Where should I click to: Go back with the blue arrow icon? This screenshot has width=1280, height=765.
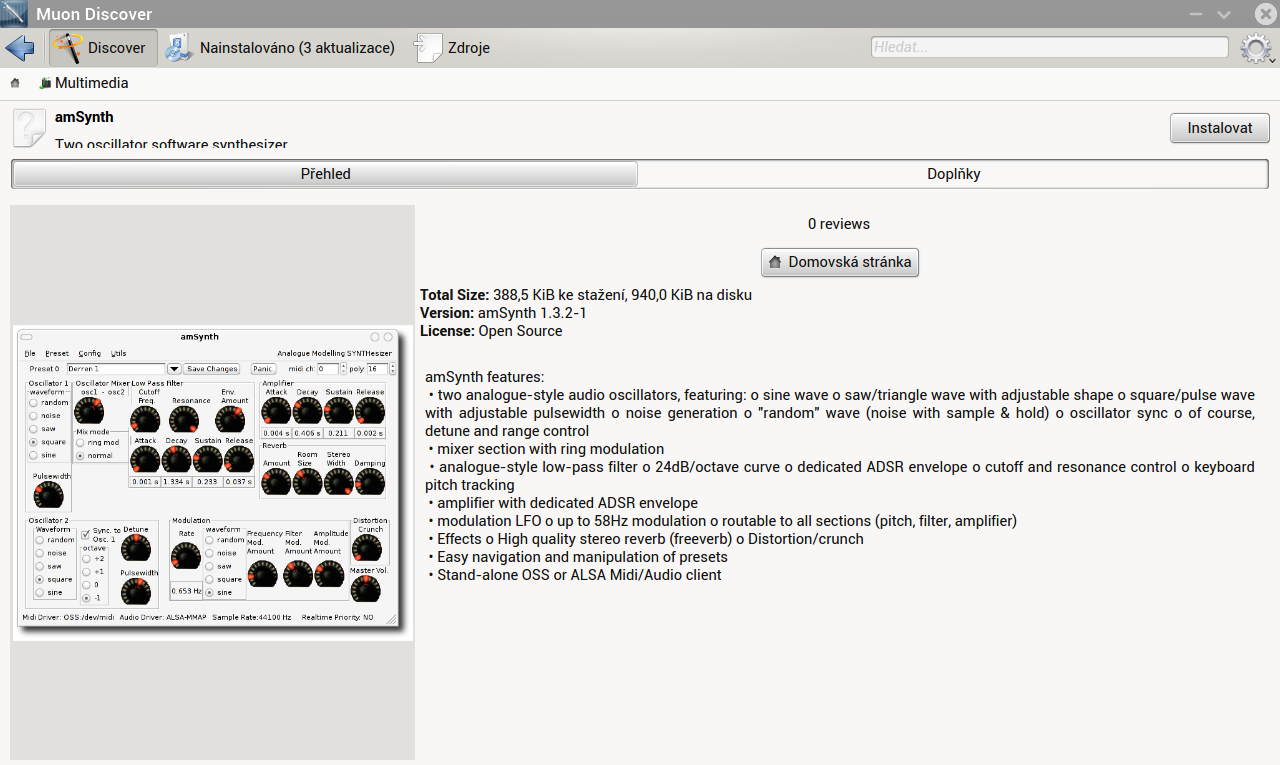click(x=20, y=47)
